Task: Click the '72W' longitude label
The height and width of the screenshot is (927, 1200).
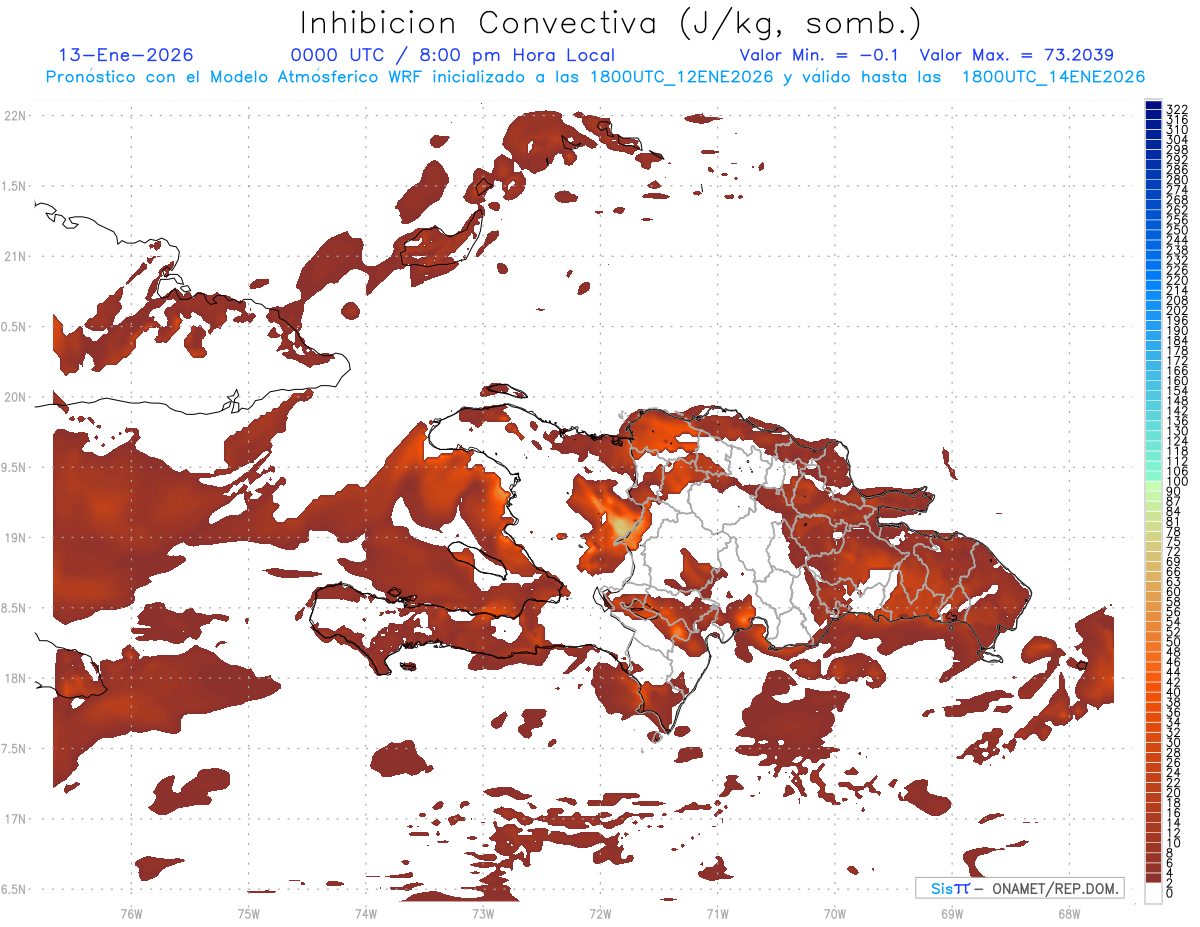Action: pyautogui.click(x=600, y=913)
